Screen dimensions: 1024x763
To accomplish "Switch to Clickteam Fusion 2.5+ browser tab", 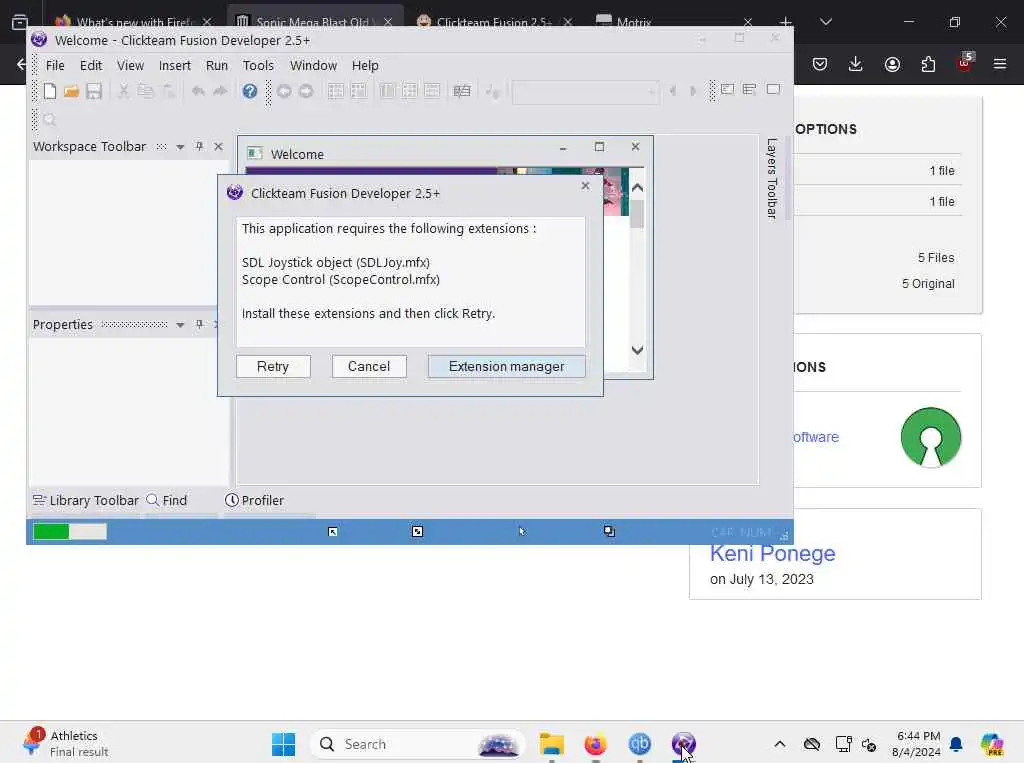I will pos(494,22).
